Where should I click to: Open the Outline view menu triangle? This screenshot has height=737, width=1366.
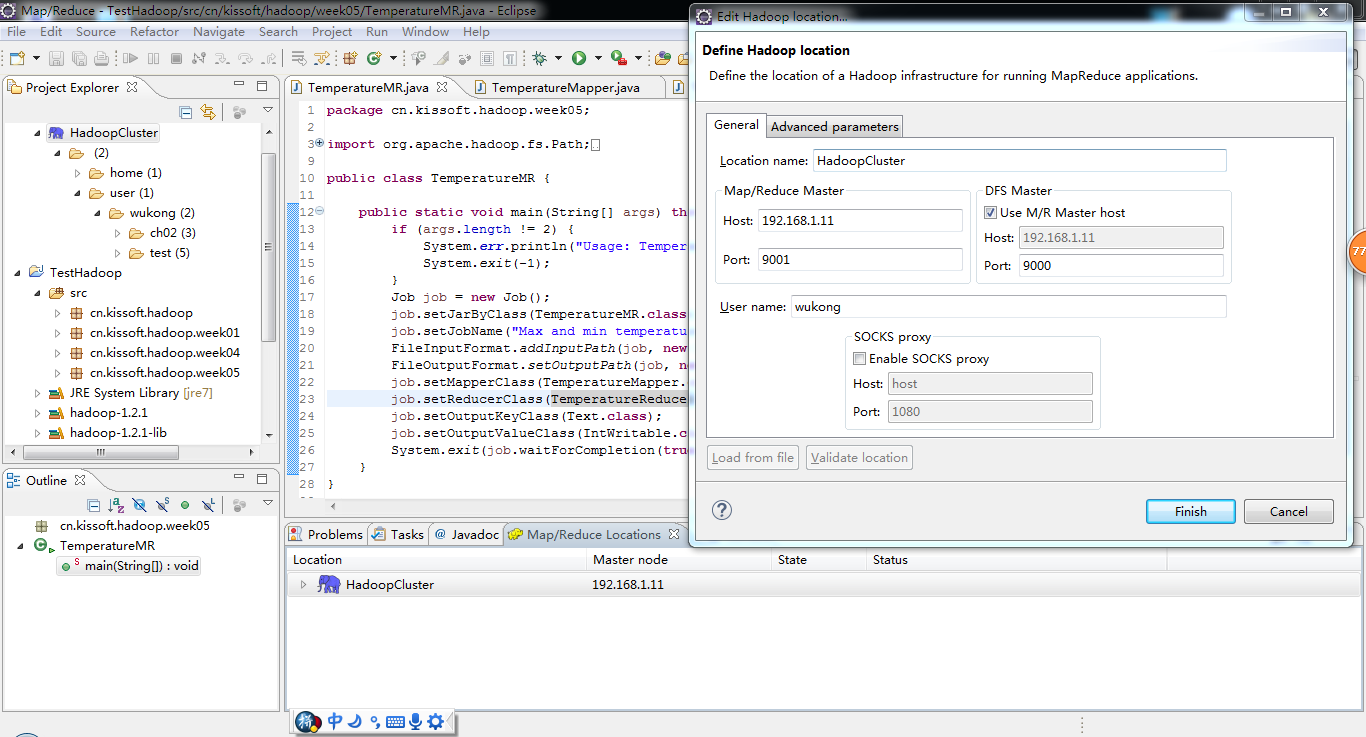point(268,504)
